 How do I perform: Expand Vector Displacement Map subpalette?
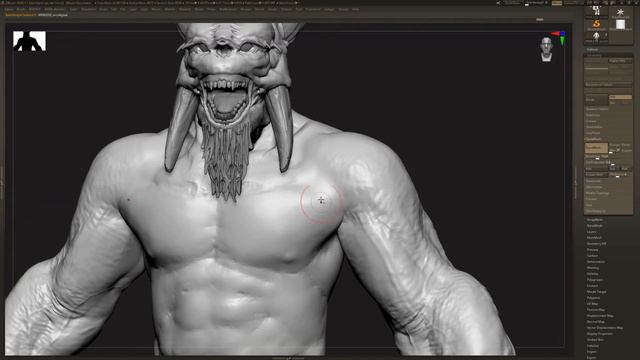(605, 328)
